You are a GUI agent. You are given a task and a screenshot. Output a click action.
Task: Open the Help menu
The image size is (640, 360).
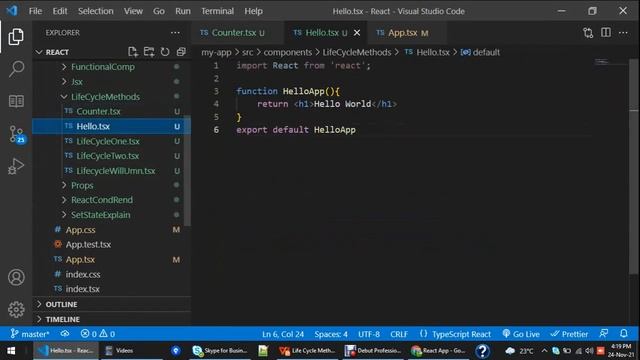click(253, 11)
